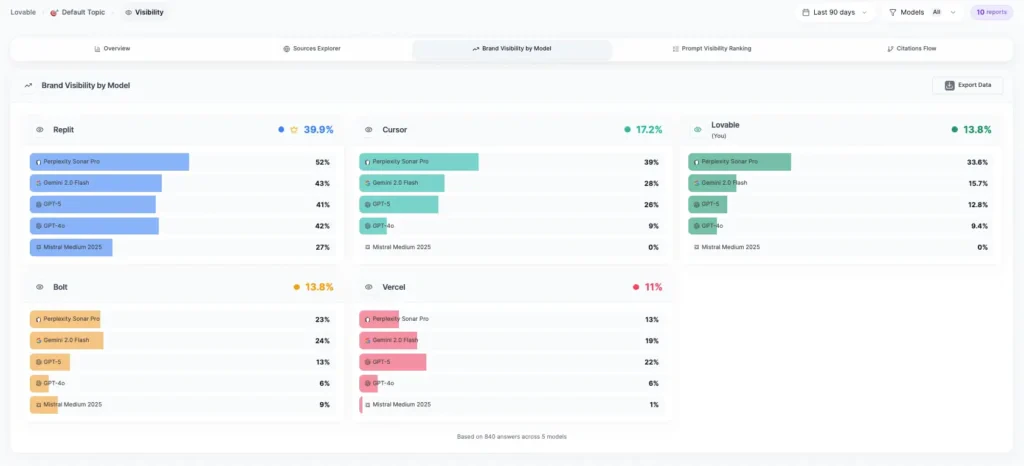
Task: Click the star icon on Replit card
Action: pyautogui.click(x=294, y=130)
